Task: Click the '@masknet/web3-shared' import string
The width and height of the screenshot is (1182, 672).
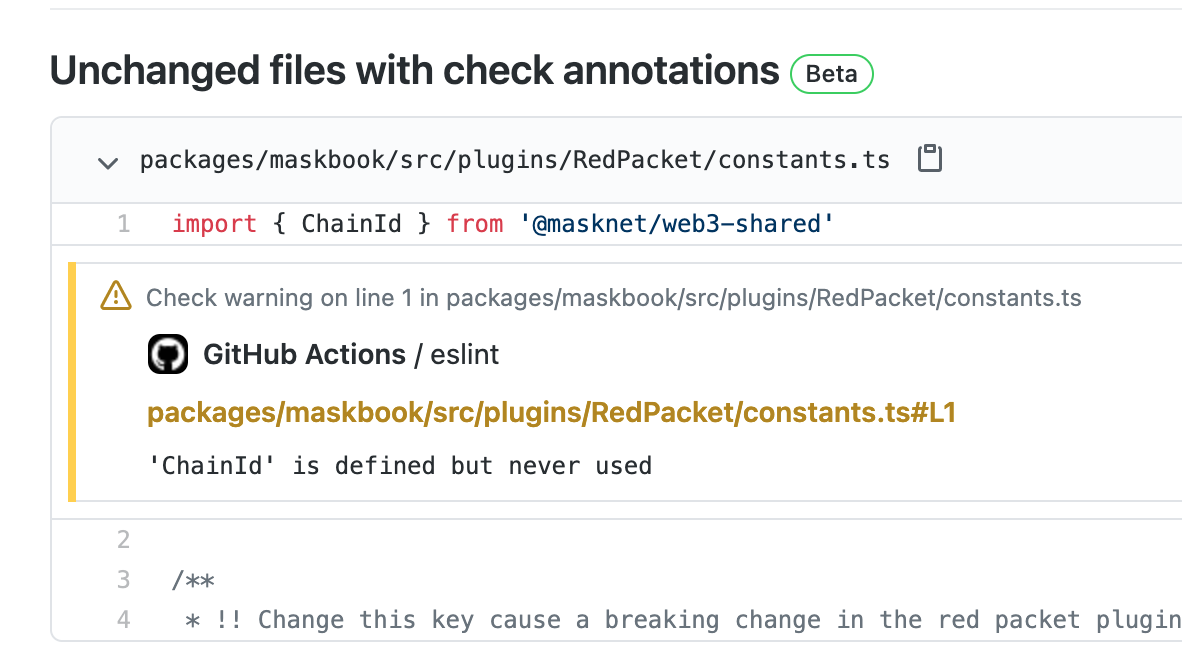Action: (676, 224)
